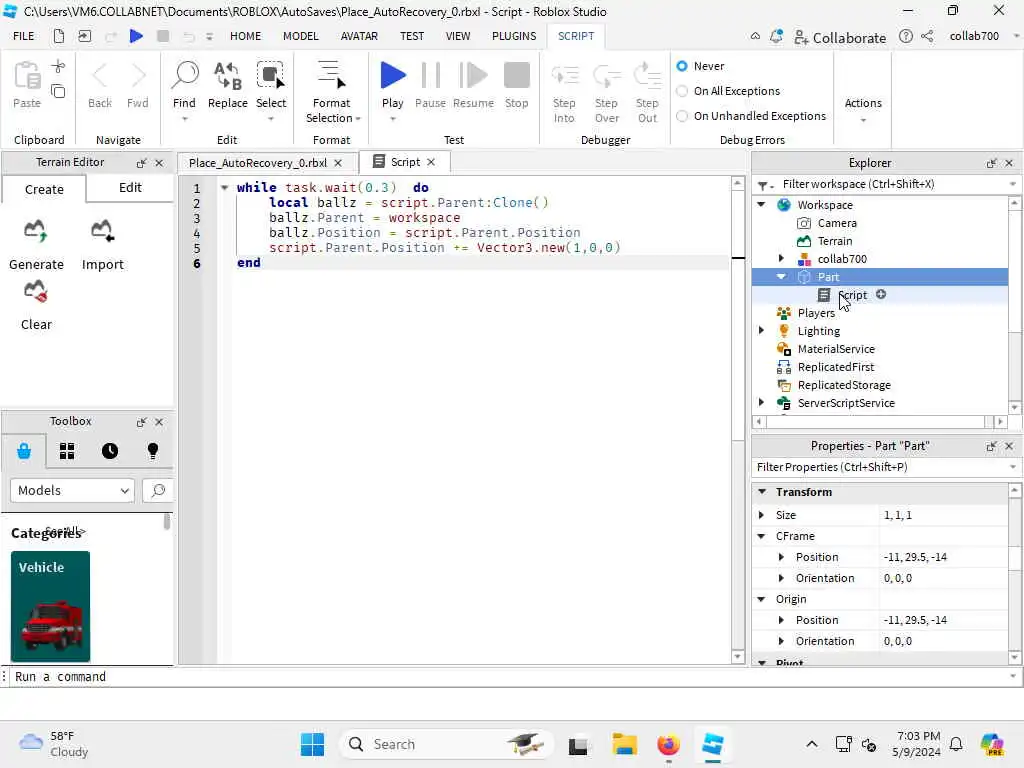The width and height of the screenshot is (1024, 768).
Task: Expand Orientation under CFrame
Action: pyautogui.click(x=781, y=578)
